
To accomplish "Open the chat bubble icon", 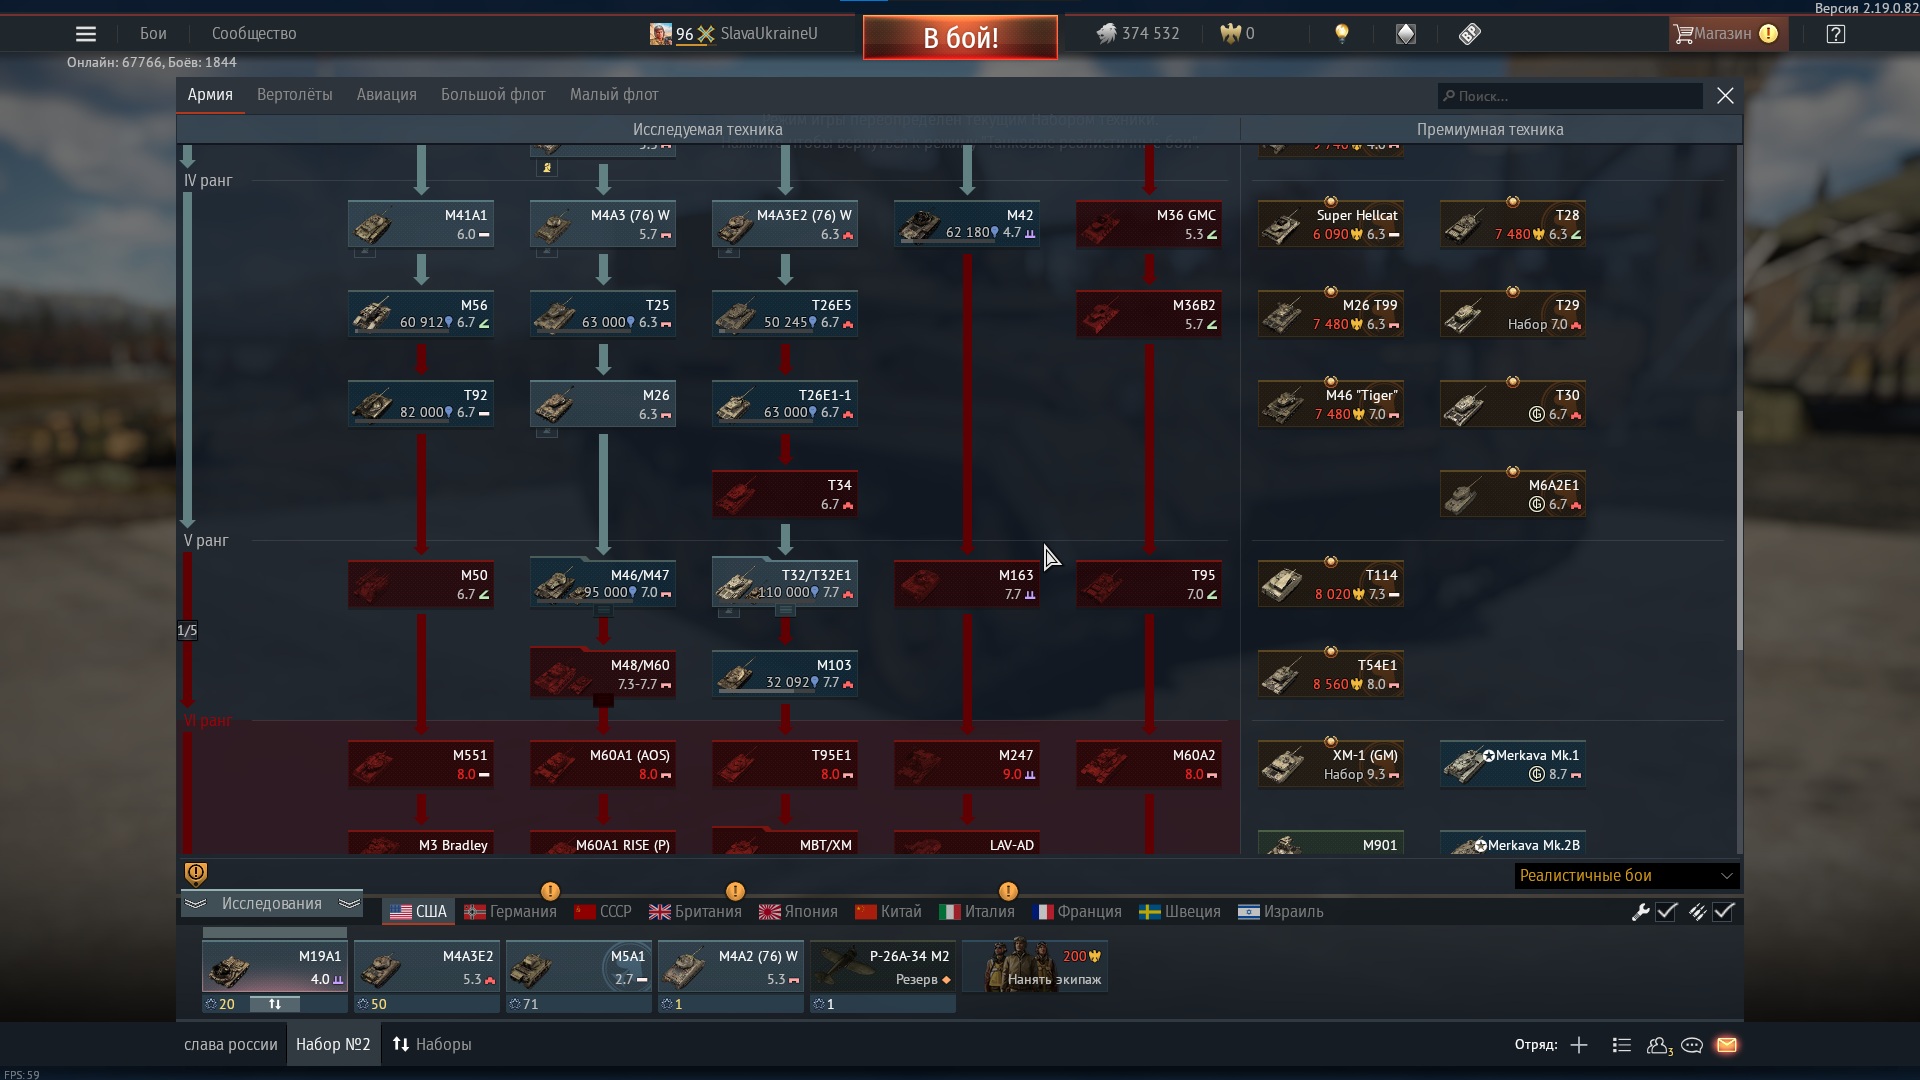I will pos(1692,1045).
